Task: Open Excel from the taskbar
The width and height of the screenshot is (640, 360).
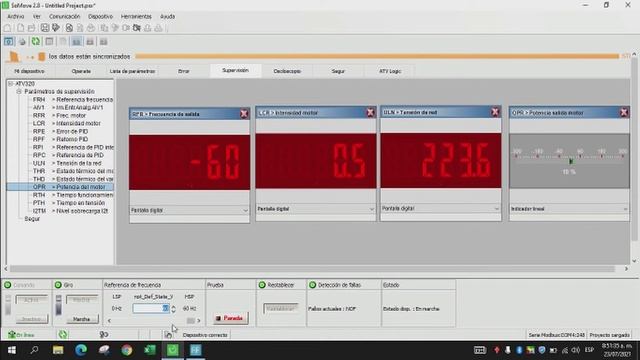Action: [x=150, y=350]
